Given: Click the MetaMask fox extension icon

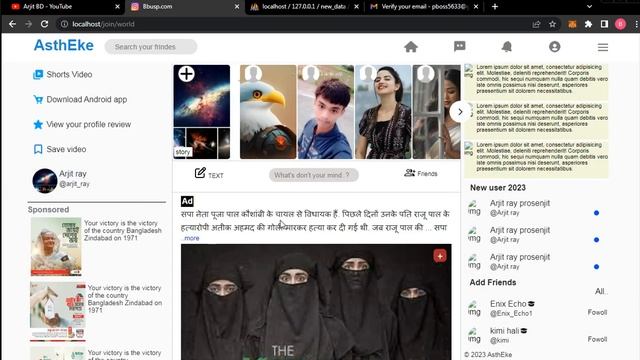Looking at the screenshot, I should (572, 24).
